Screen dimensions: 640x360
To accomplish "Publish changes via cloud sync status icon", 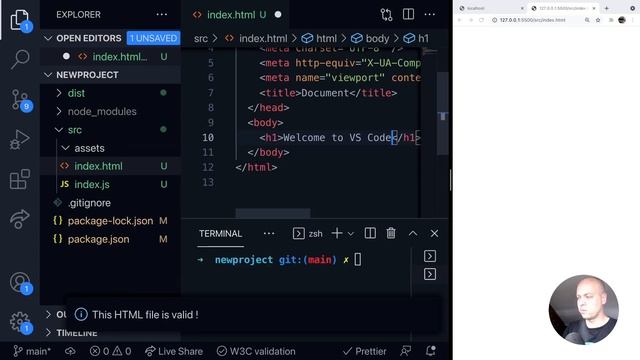I will [x=70, y=351].
